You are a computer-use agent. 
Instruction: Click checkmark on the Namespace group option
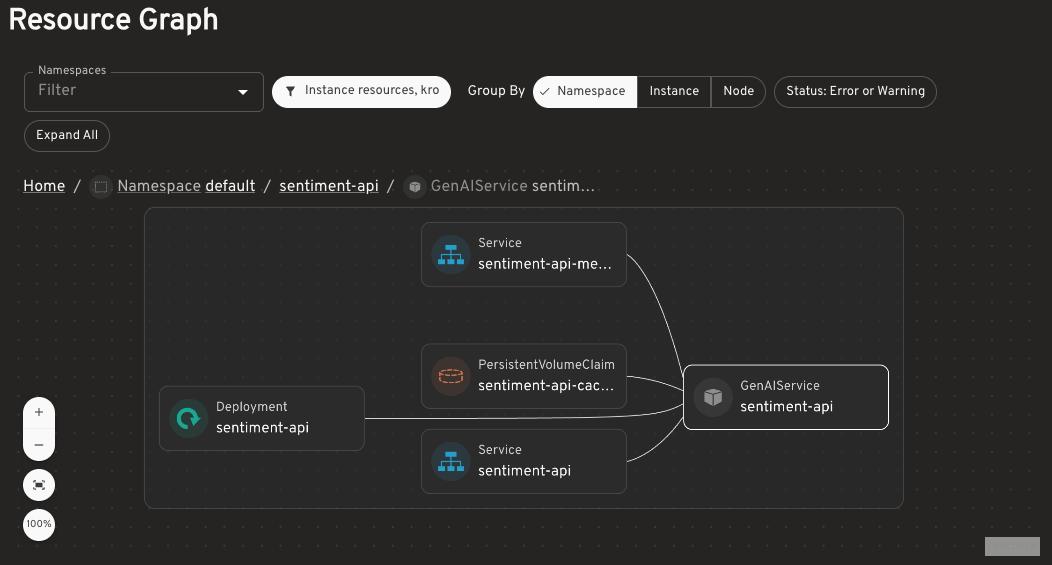coord(545,92)
